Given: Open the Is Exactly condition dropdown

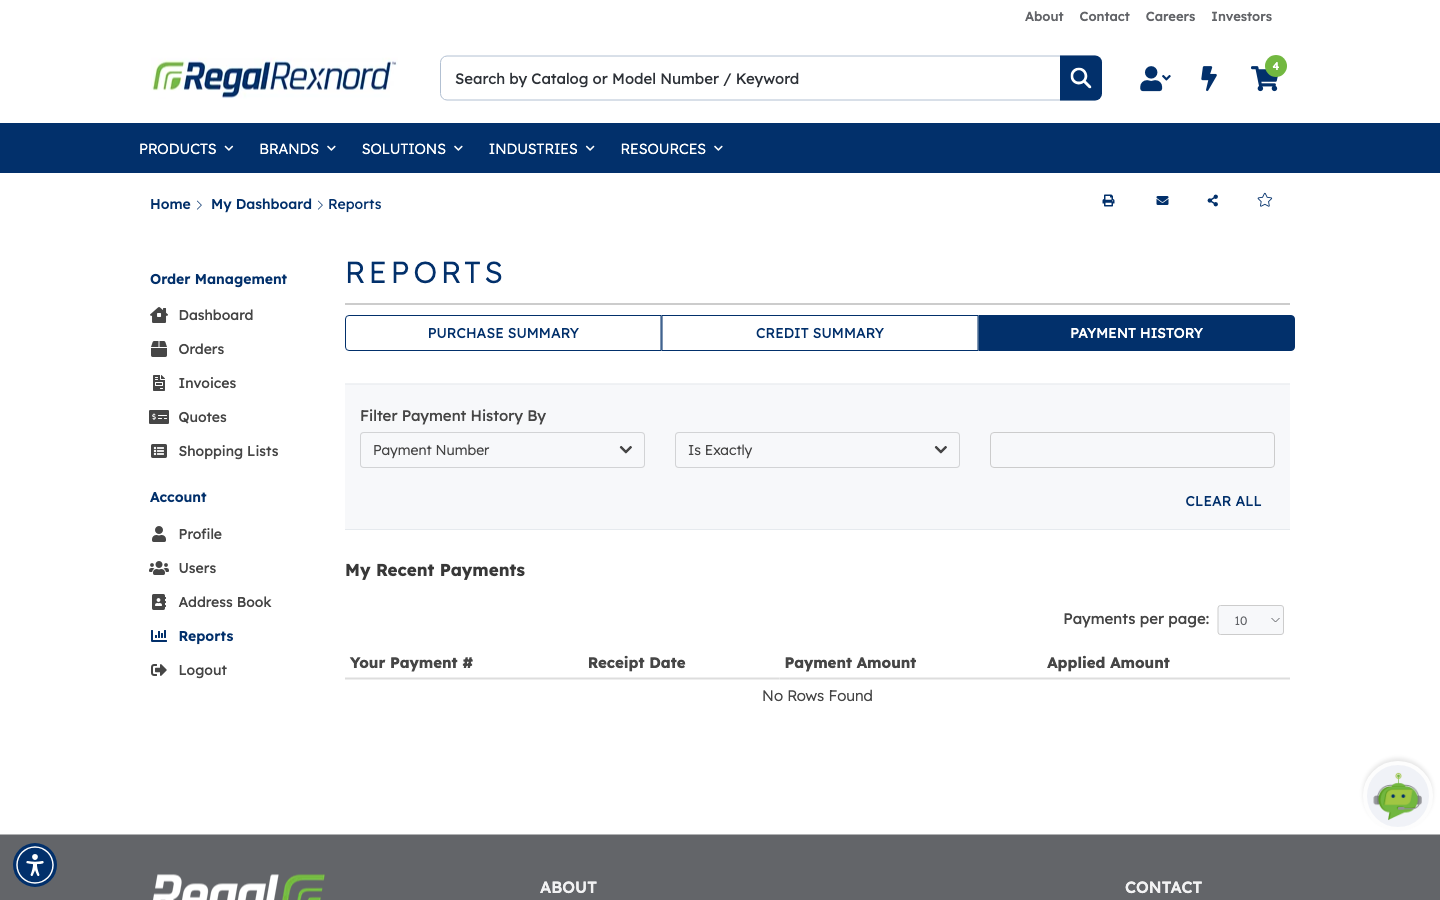Looking at the screenshot, I should coord(817,450).
